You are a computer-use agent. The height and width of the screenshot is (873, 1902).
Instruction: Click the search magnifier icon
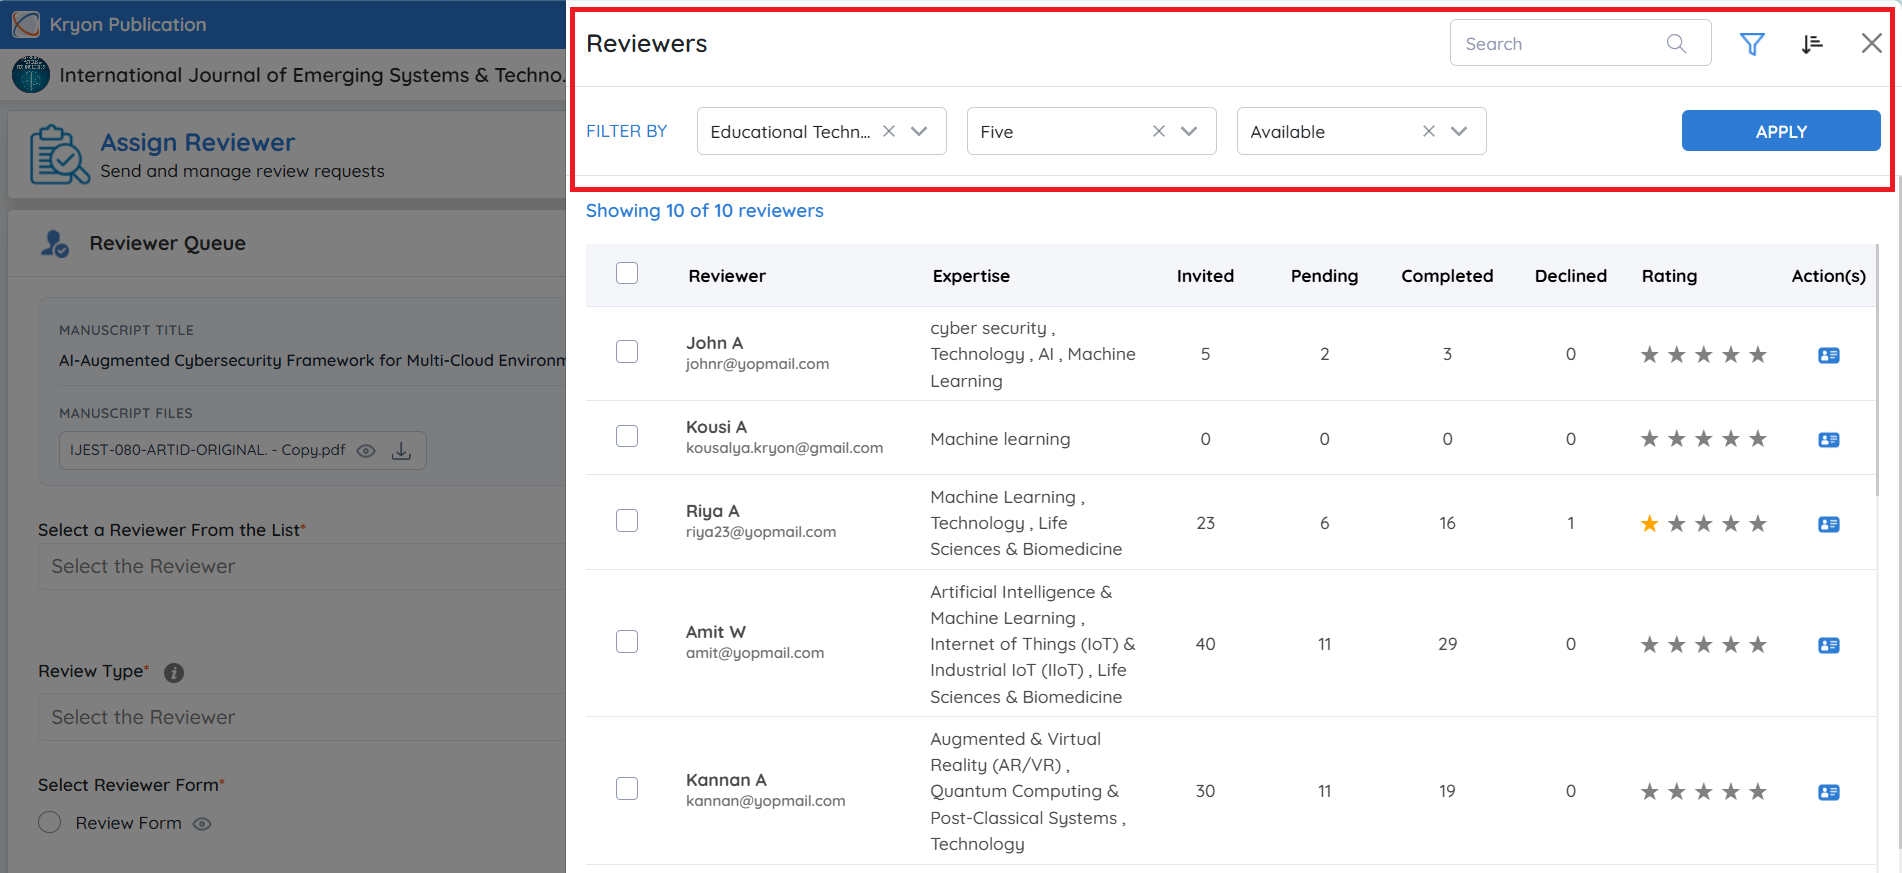coord(1676,43)
